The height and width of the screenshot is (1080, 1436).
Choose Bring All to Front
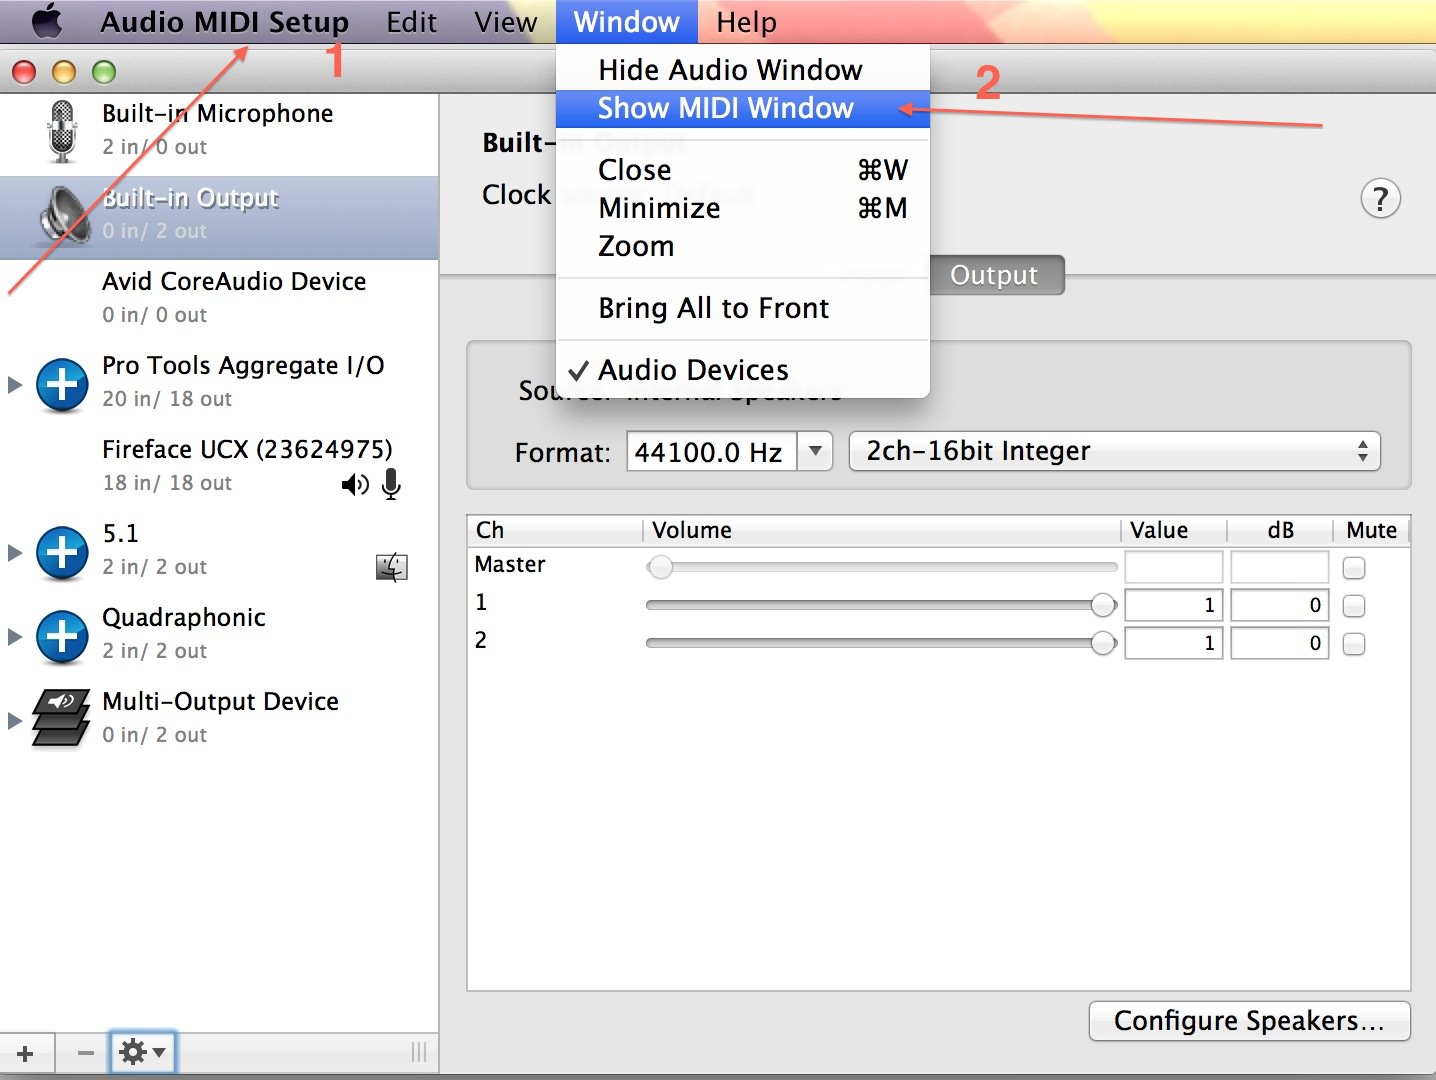click(743, 308)
